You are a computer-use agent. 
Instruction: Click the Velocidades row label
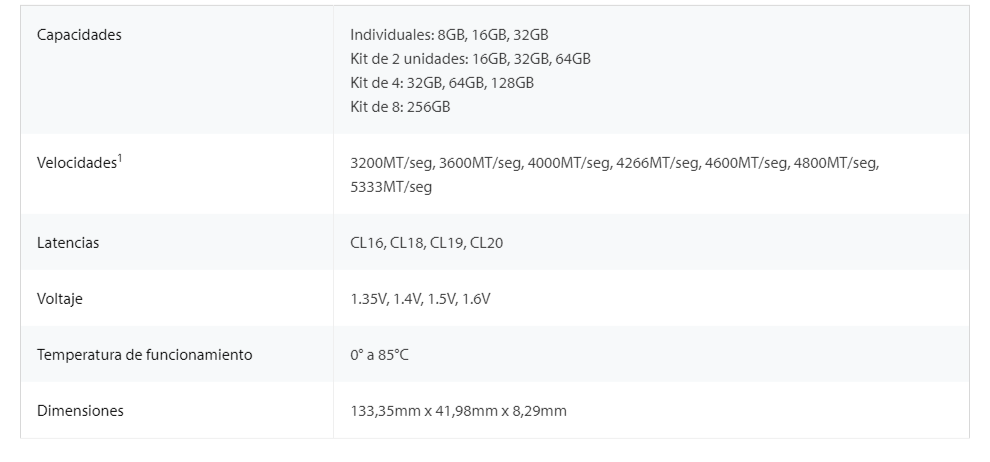point(76,163)
